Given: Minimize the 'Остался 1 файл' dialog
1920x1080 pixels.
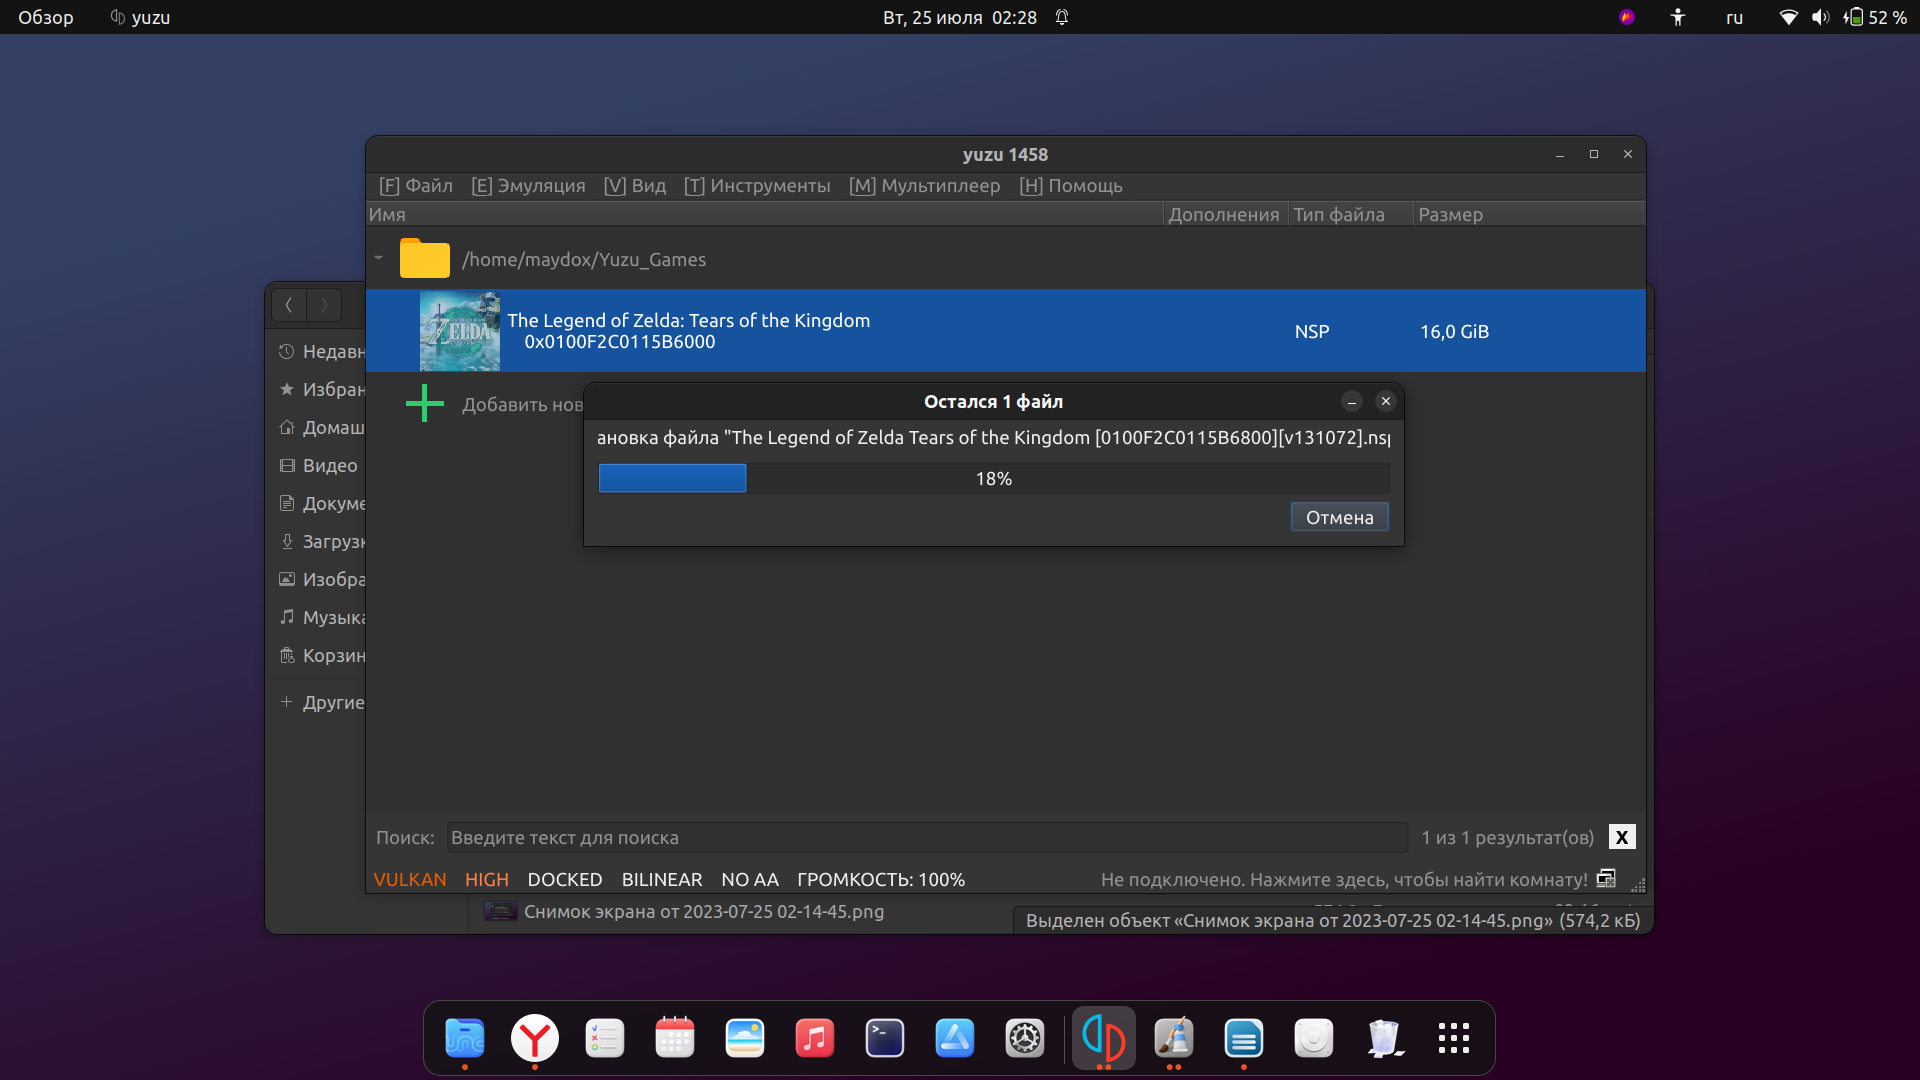Looking at the screenshot, I should (x=1352, y=401).
